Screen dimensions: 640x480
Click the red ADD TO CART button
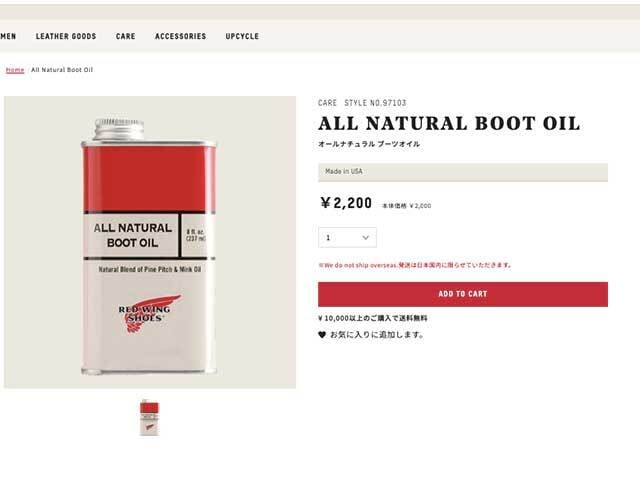tap(463, 294)
